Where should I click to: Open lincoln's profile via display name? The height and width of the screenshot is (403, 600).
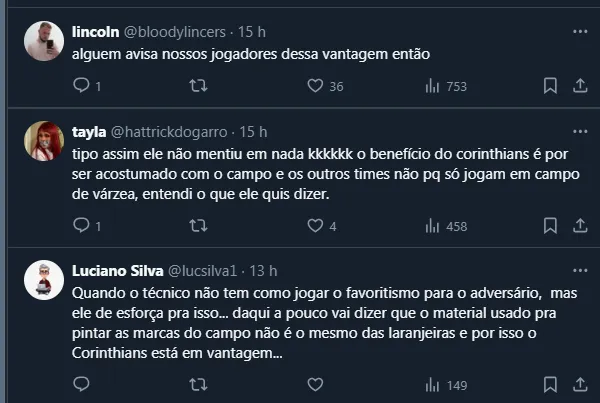[x=98, y=32]
